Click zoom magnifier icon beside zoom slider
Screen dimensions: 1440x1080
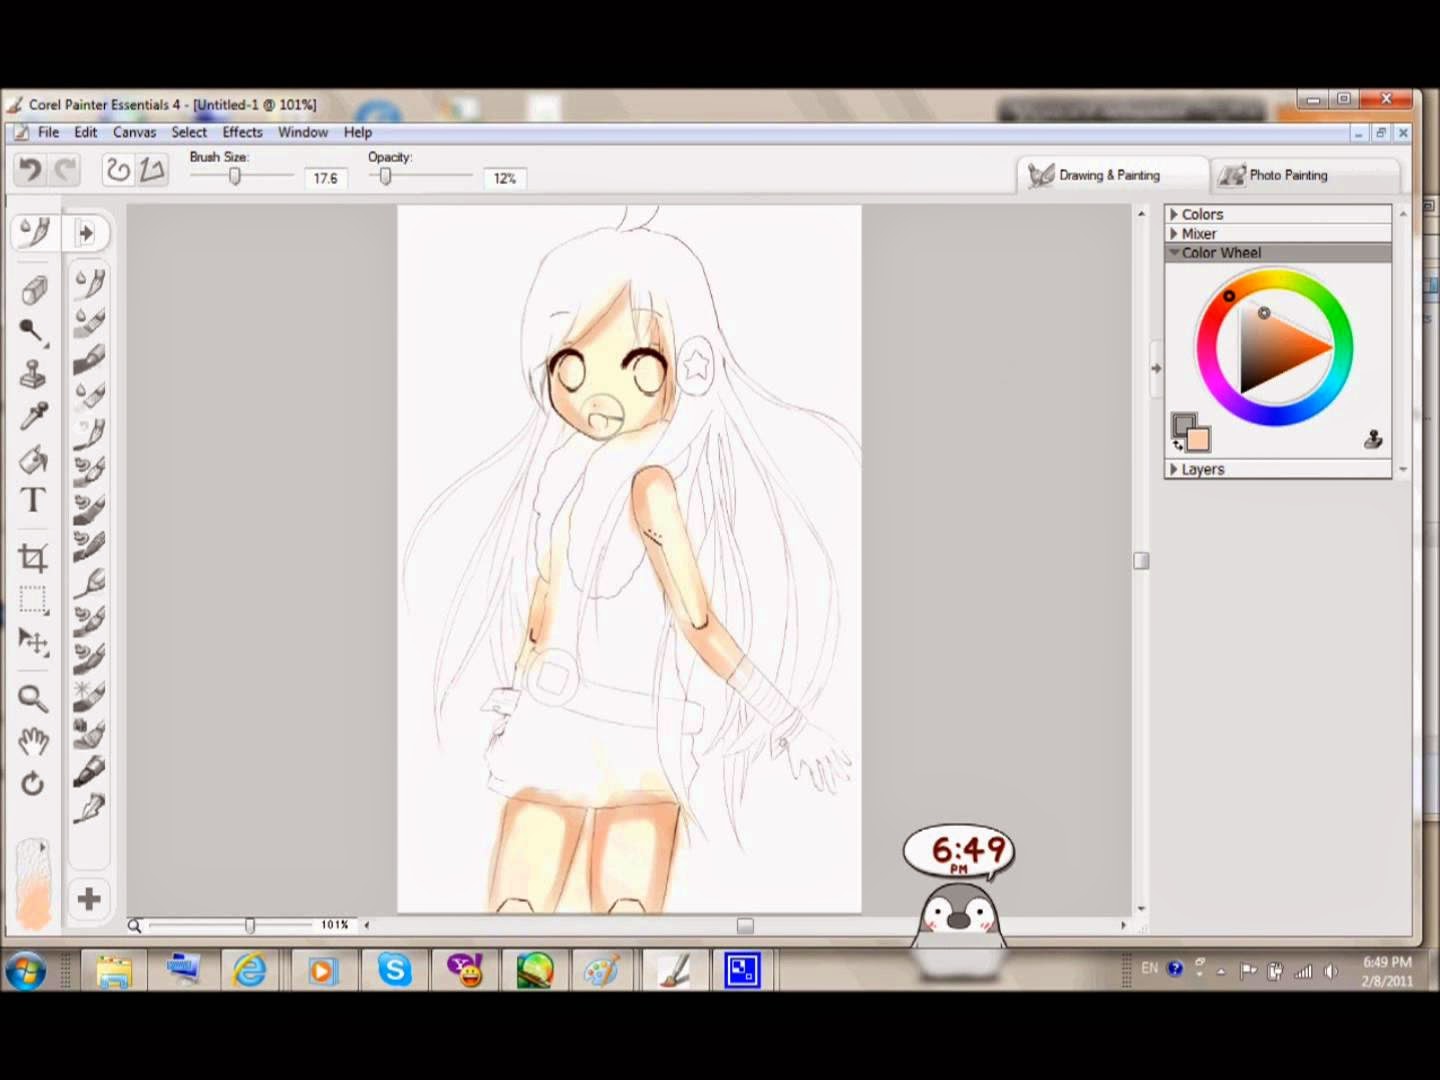click(x=134, y=926)
